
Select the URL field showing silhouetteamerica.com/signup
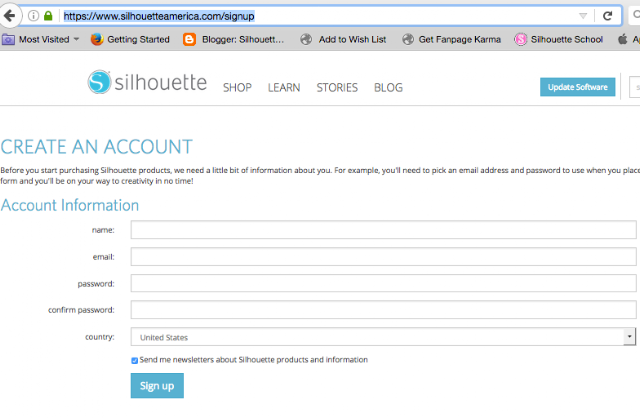click(x=318, y=16)
